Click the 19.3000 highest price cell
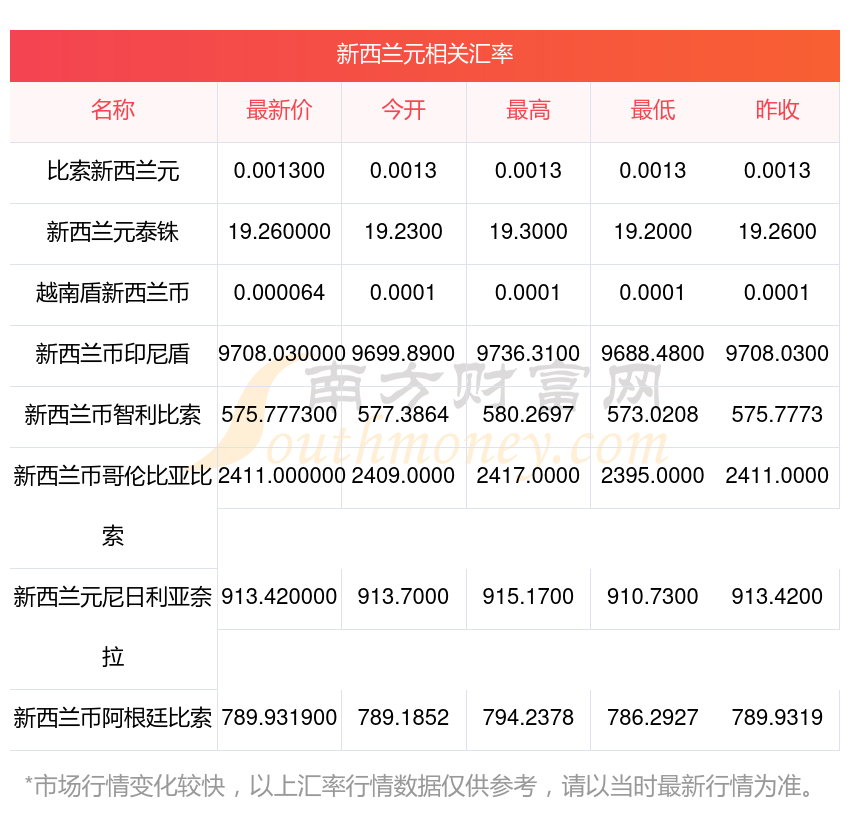Viewport: 850px width, 817px height. (x=528, y=231)
